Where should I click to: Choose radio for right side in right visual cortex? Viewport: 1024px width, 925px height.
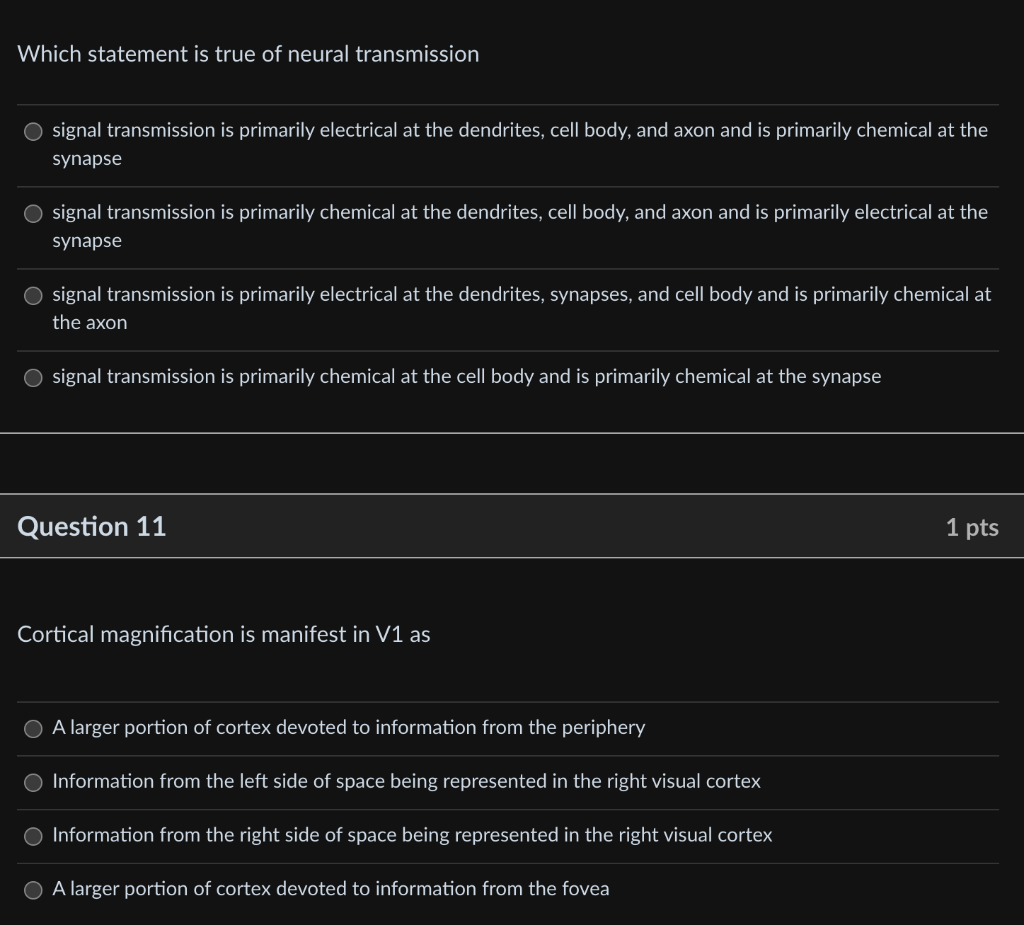33,836
